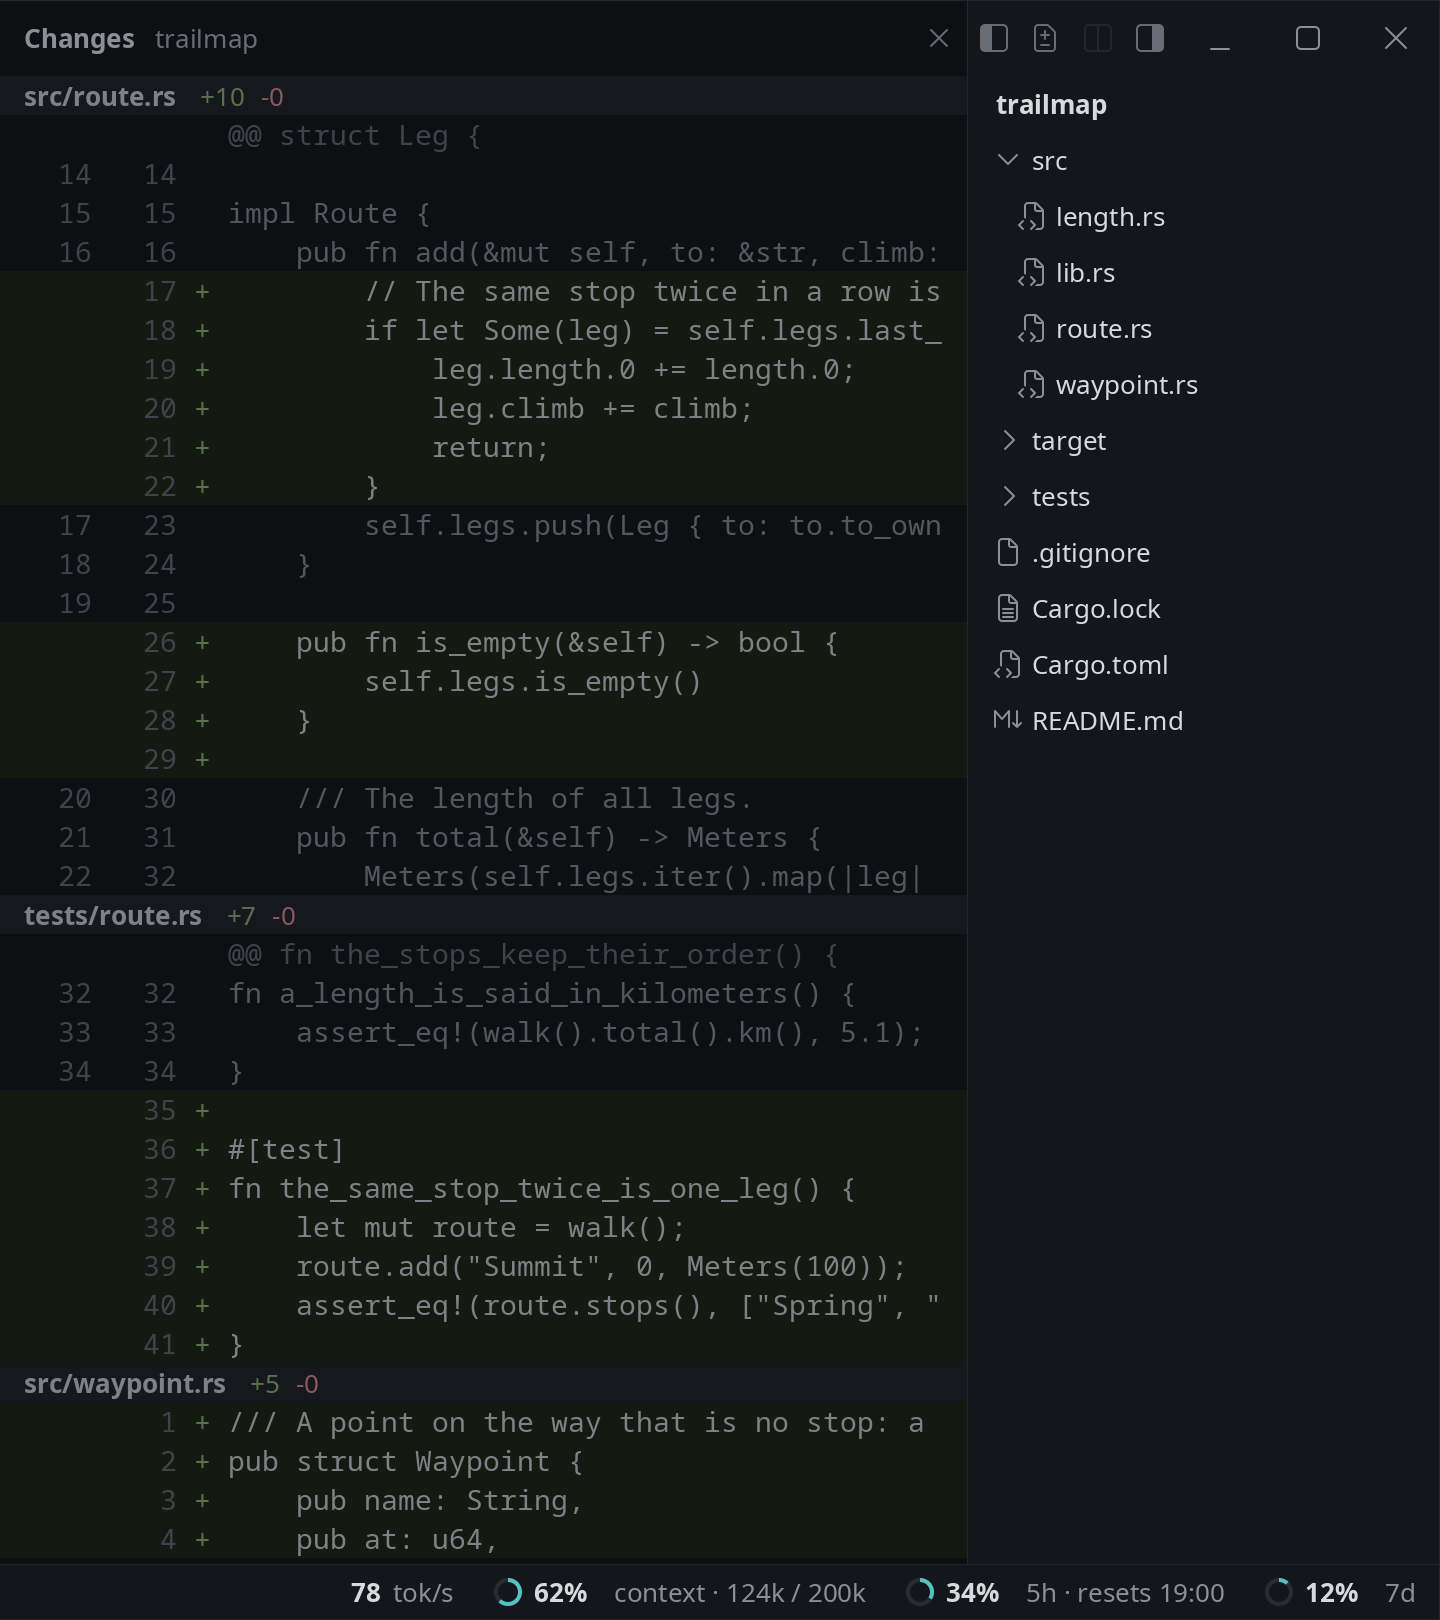
Task: Expand the tests folder chevron
Action: coord(1008,496)
